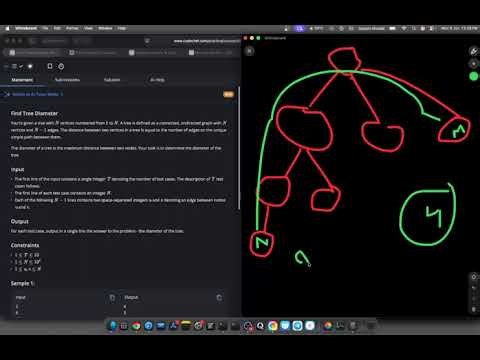Open the AI Help tab

click(x=157, y=80)
